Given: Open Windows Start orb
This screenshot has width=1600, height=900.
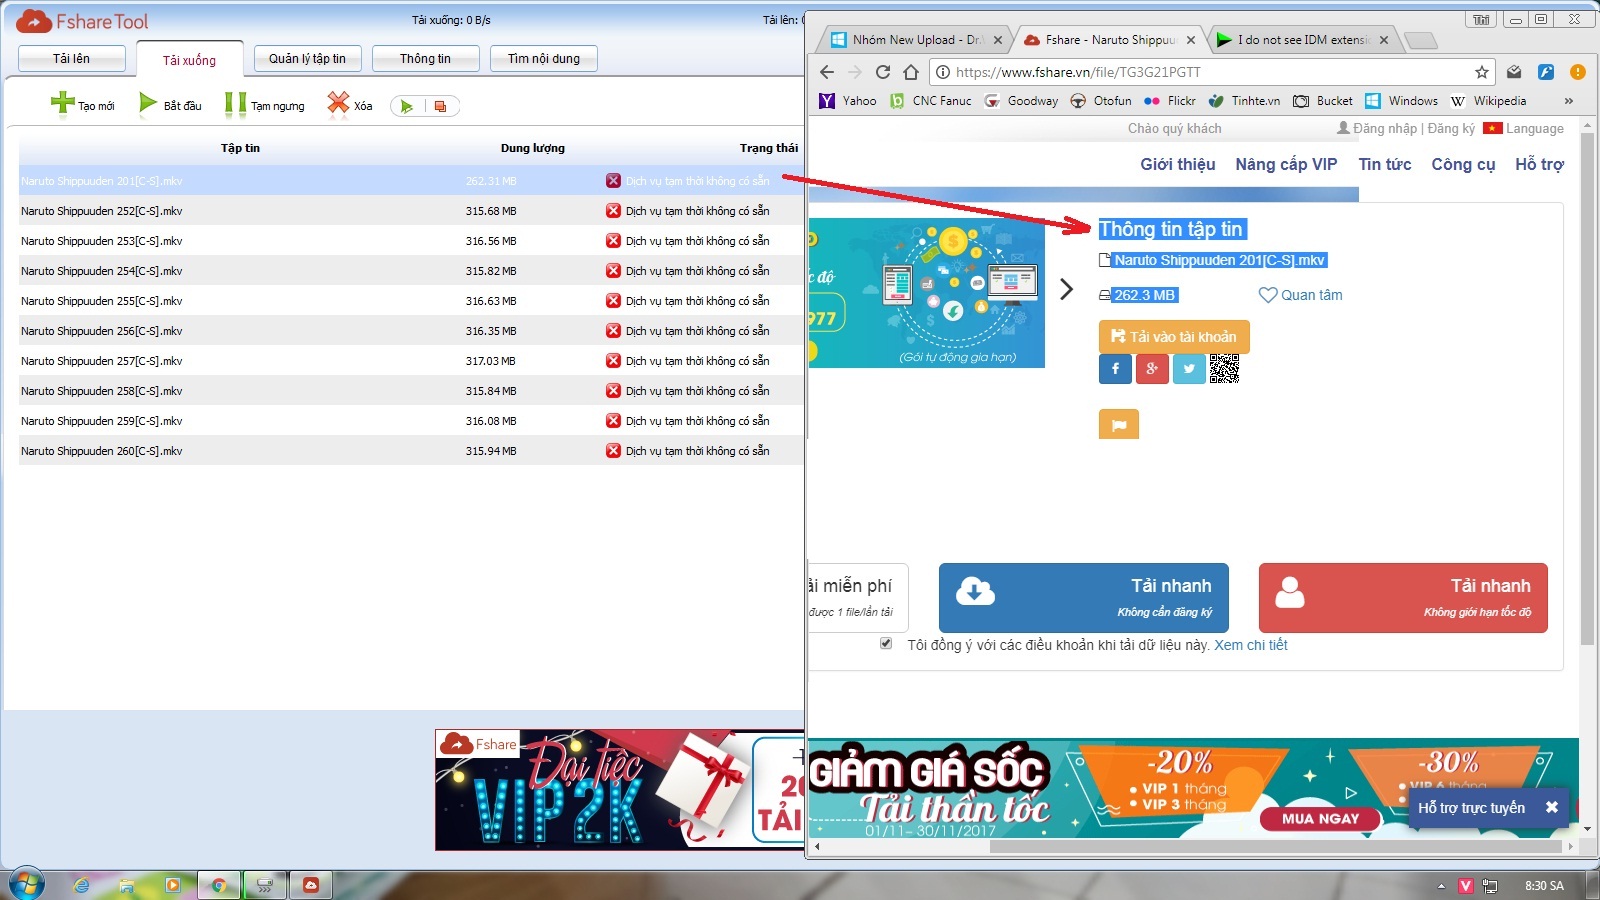Looking at the screenshot, I should [25, 885].
